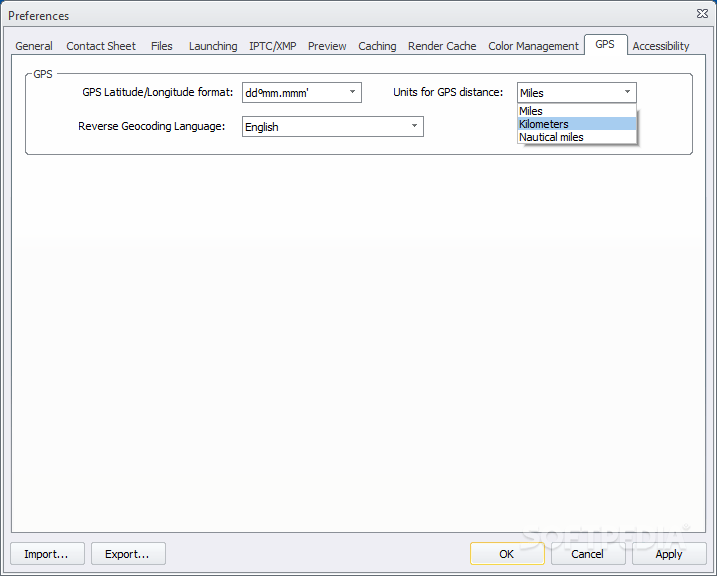The height and width of the screenshot is (576, 717).
Task: Choose Miles from the units list
Action: click(x=577, y=111)
